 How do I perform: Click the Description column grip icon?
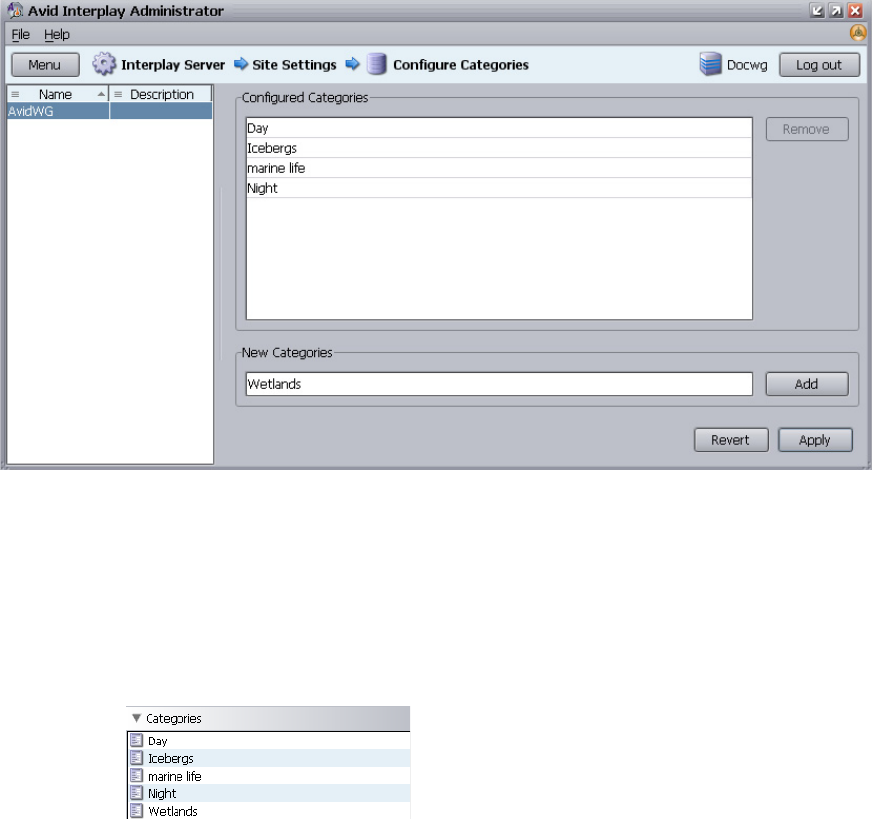[x=118, y=95]
